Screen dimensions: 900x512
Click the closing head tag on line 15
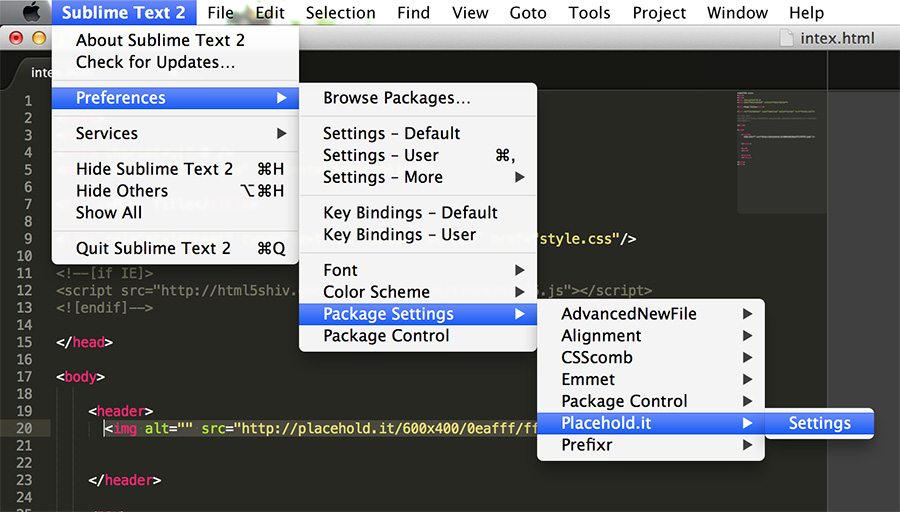pyautogui.click(x=84, y=342)
